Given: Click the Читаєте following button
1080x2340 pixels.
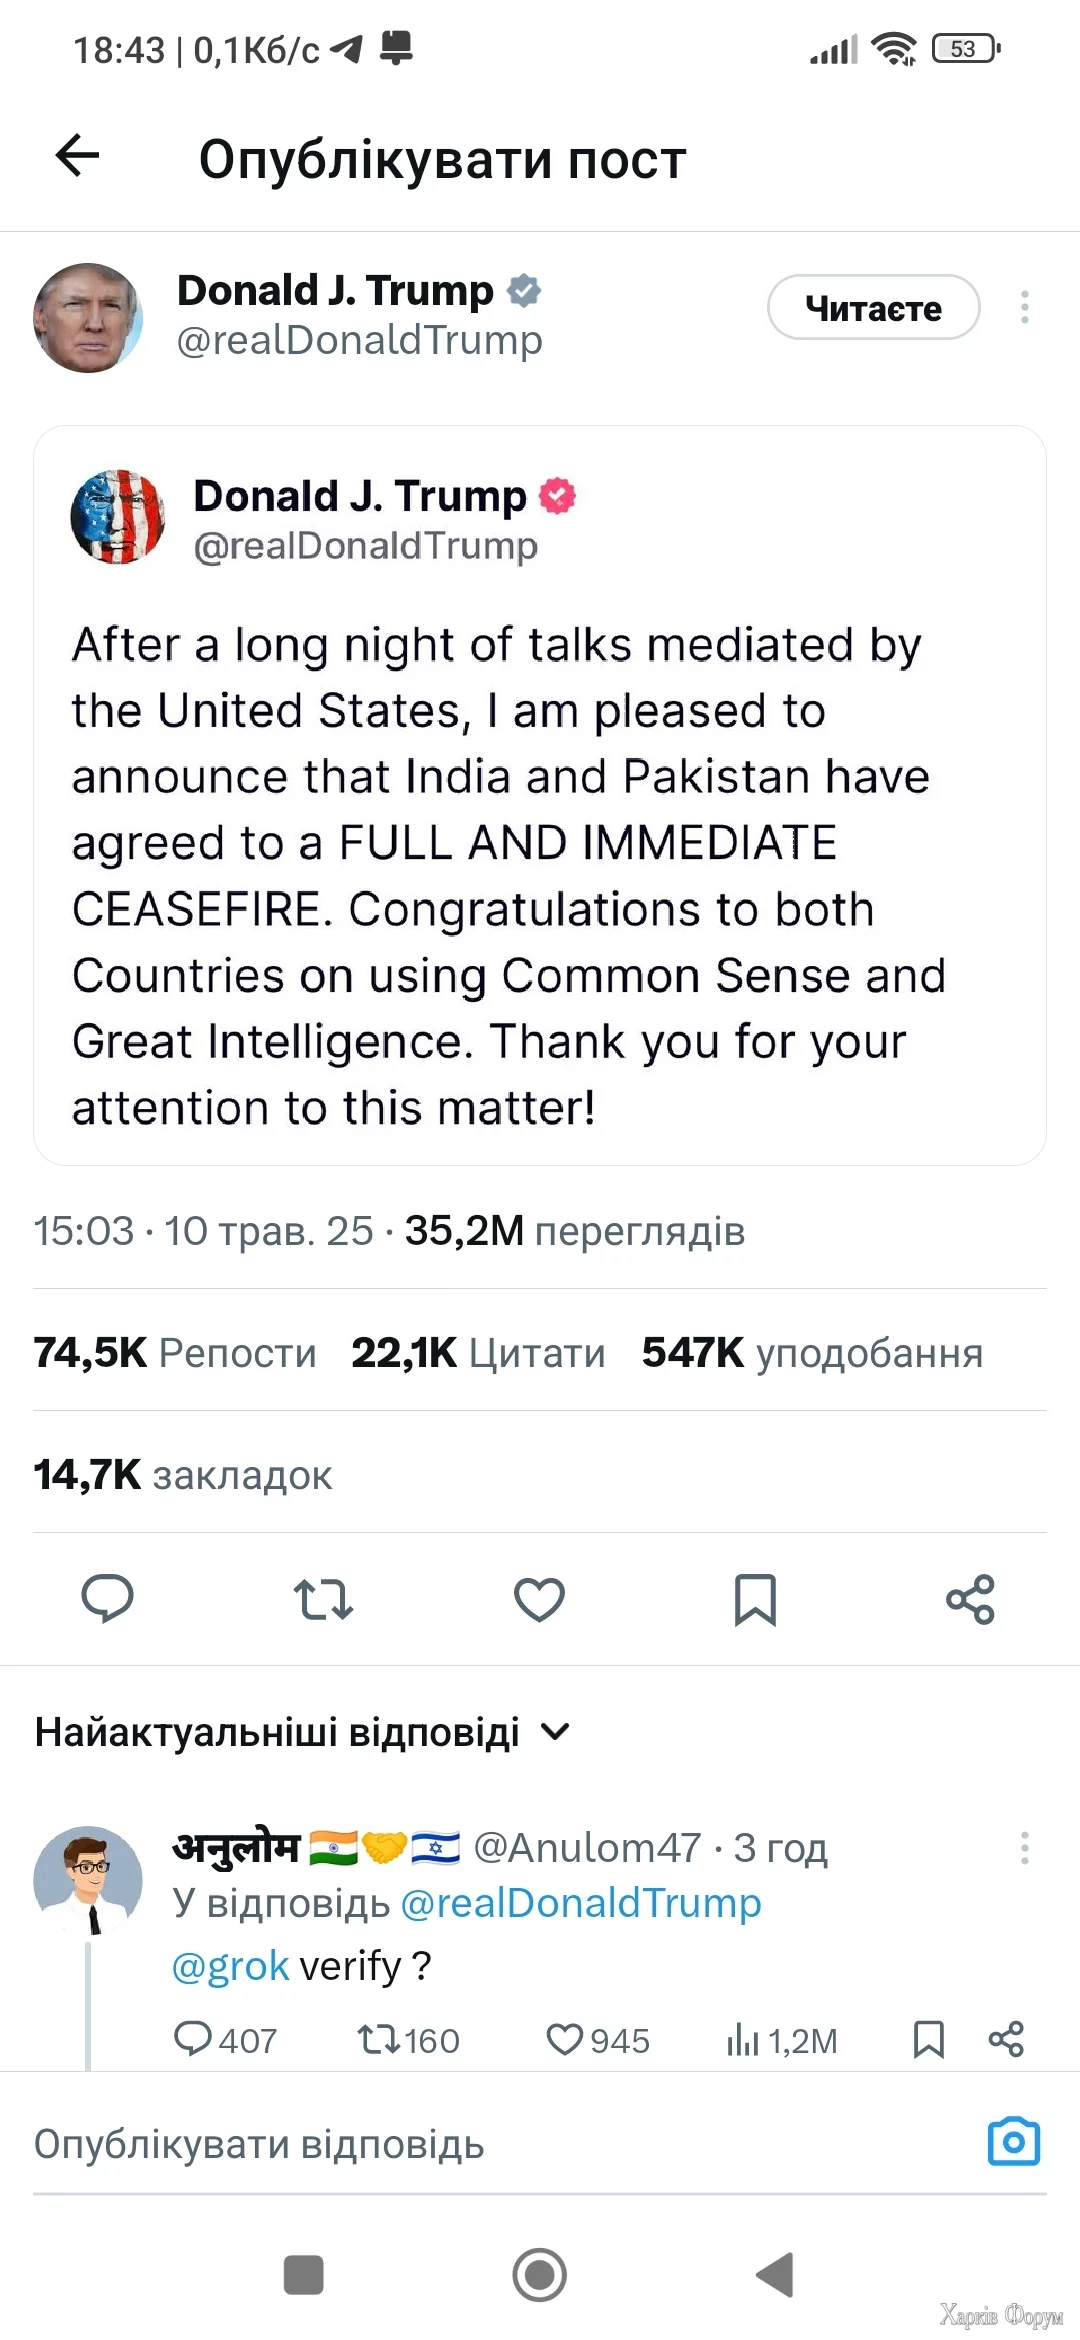Looking at the screenshot, I should (873, 308).
